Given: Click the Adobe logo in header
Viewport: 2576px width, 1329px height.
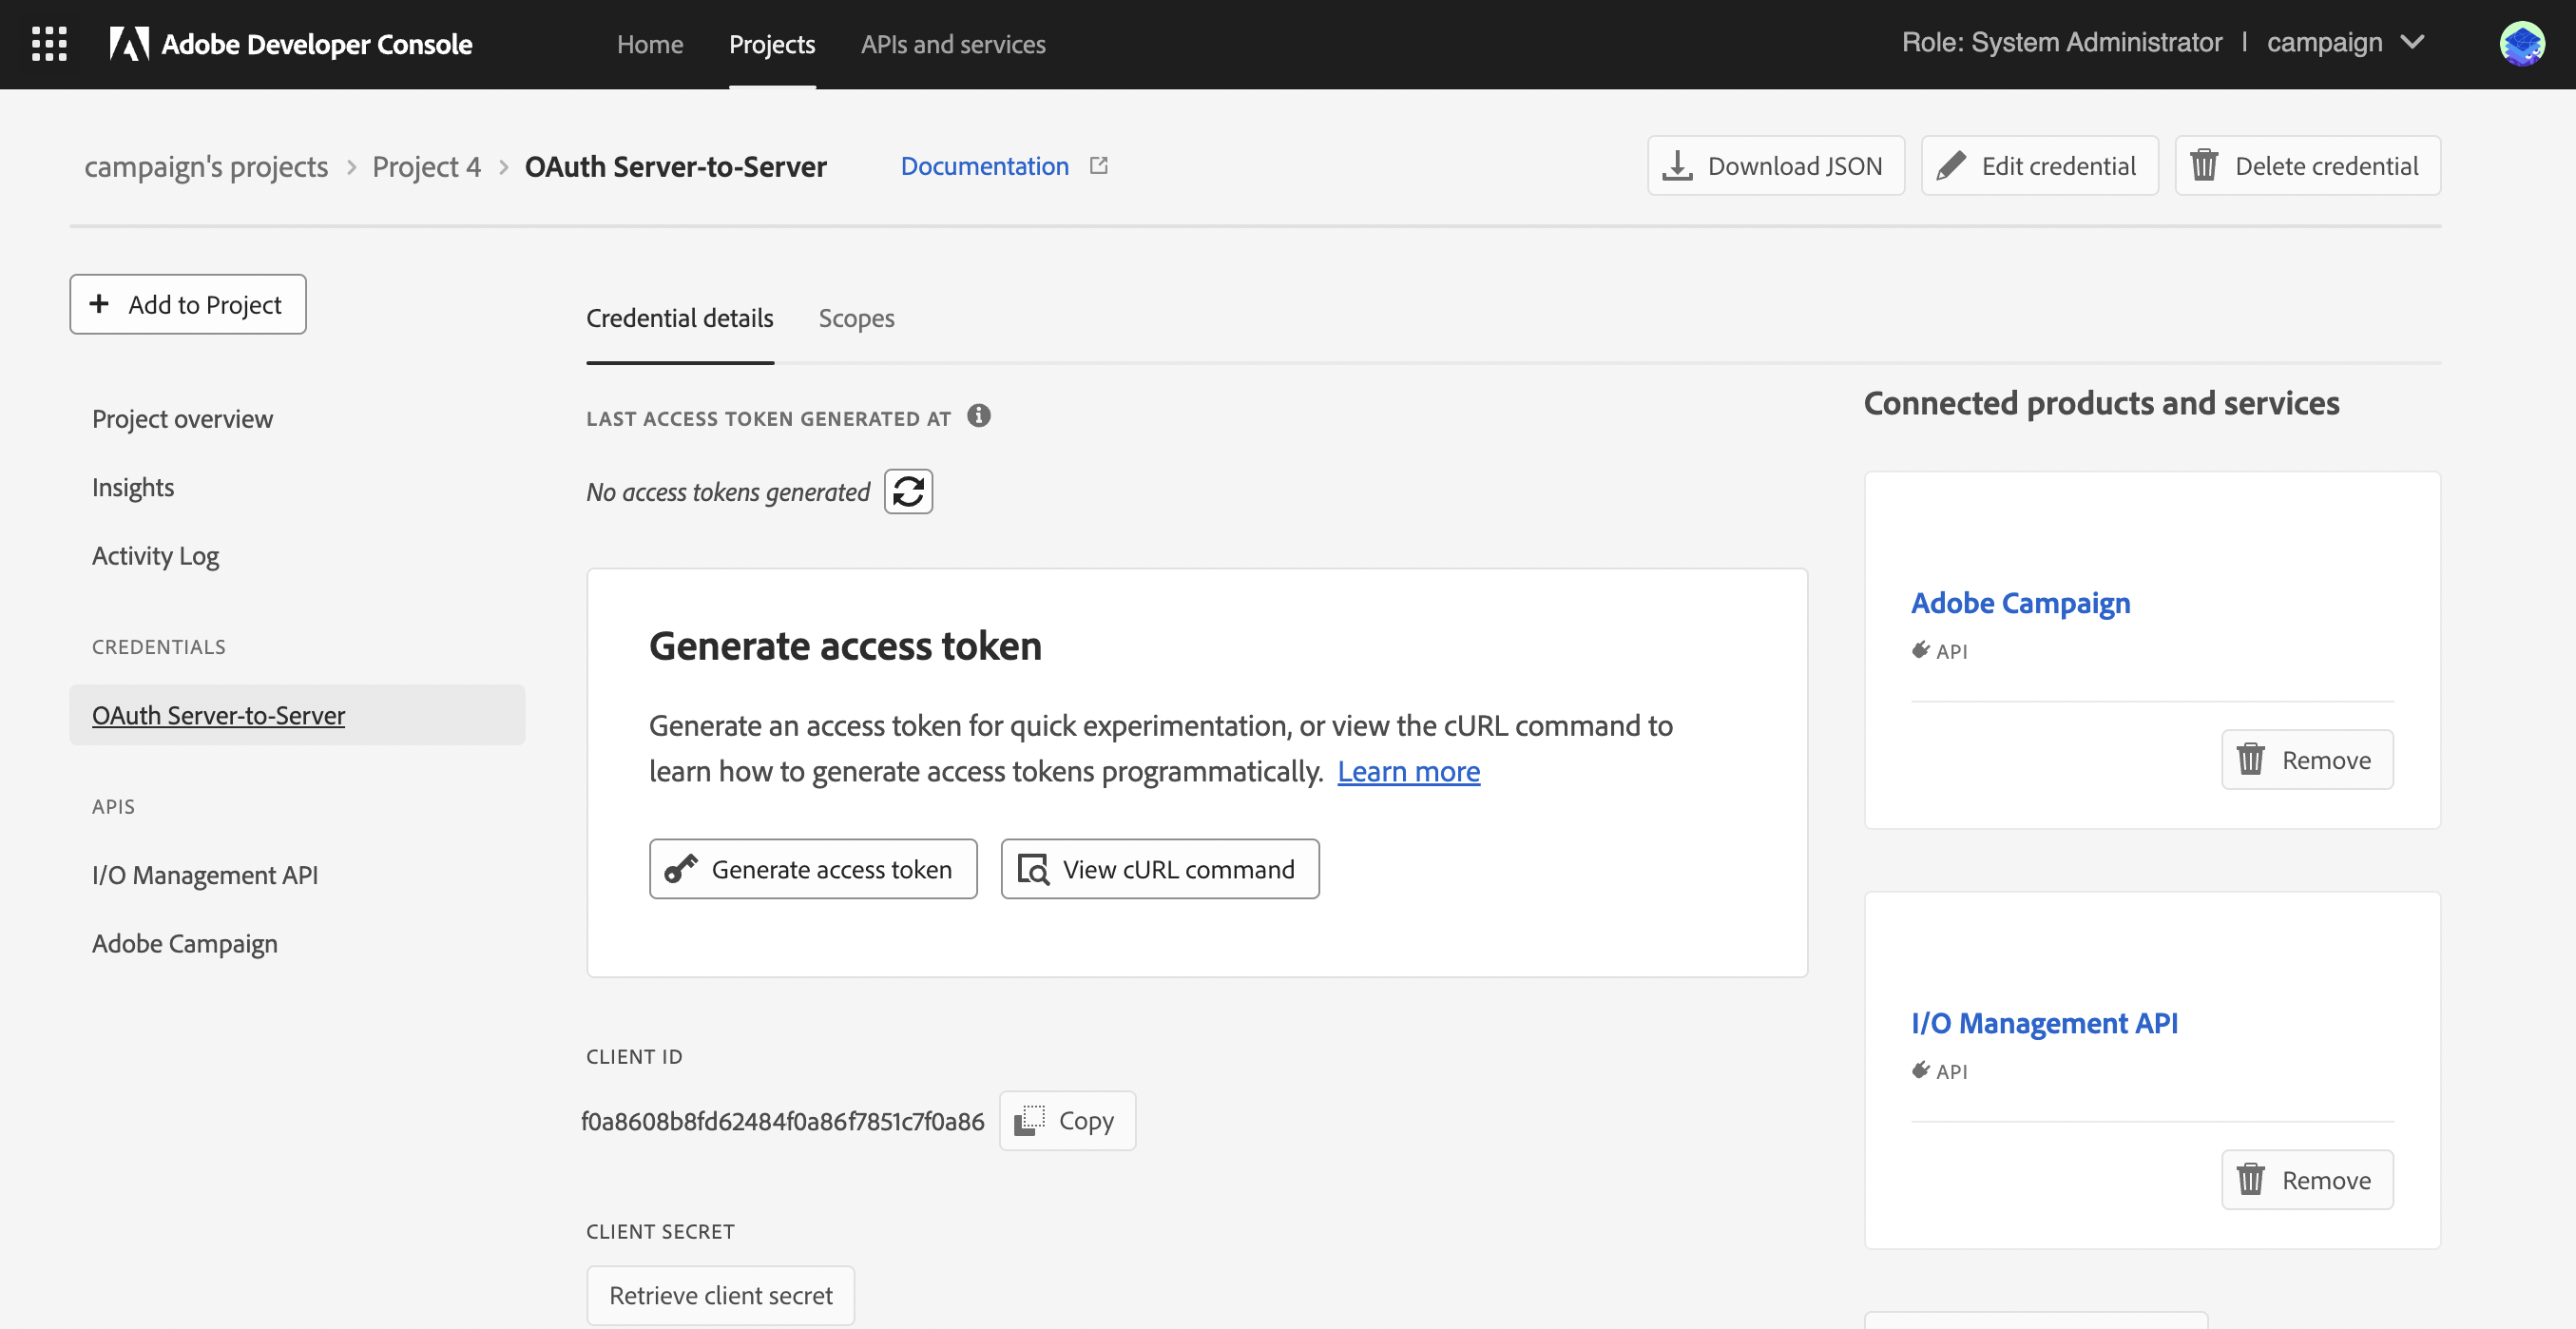Looking at the screenshot, I should [129, 44].
